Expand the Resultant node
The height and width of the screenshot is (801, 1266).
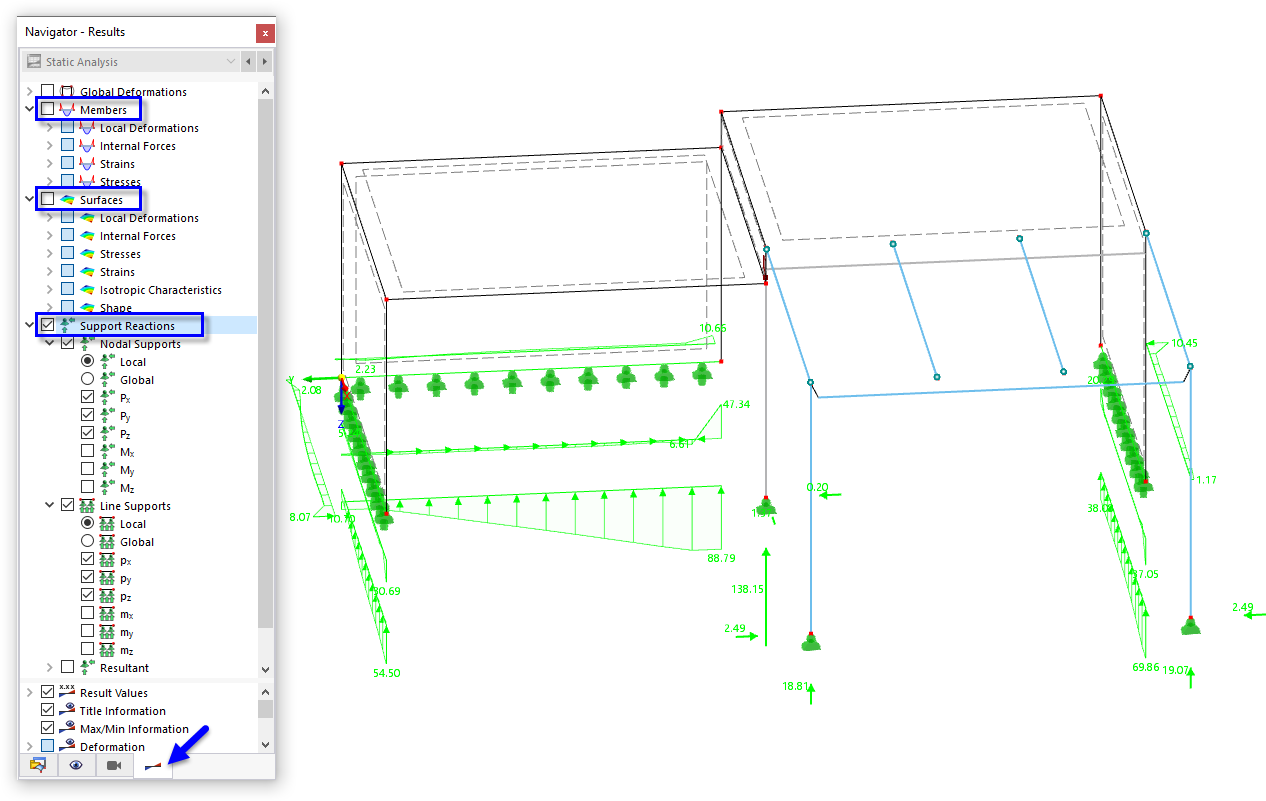click(x=49, y=668)
